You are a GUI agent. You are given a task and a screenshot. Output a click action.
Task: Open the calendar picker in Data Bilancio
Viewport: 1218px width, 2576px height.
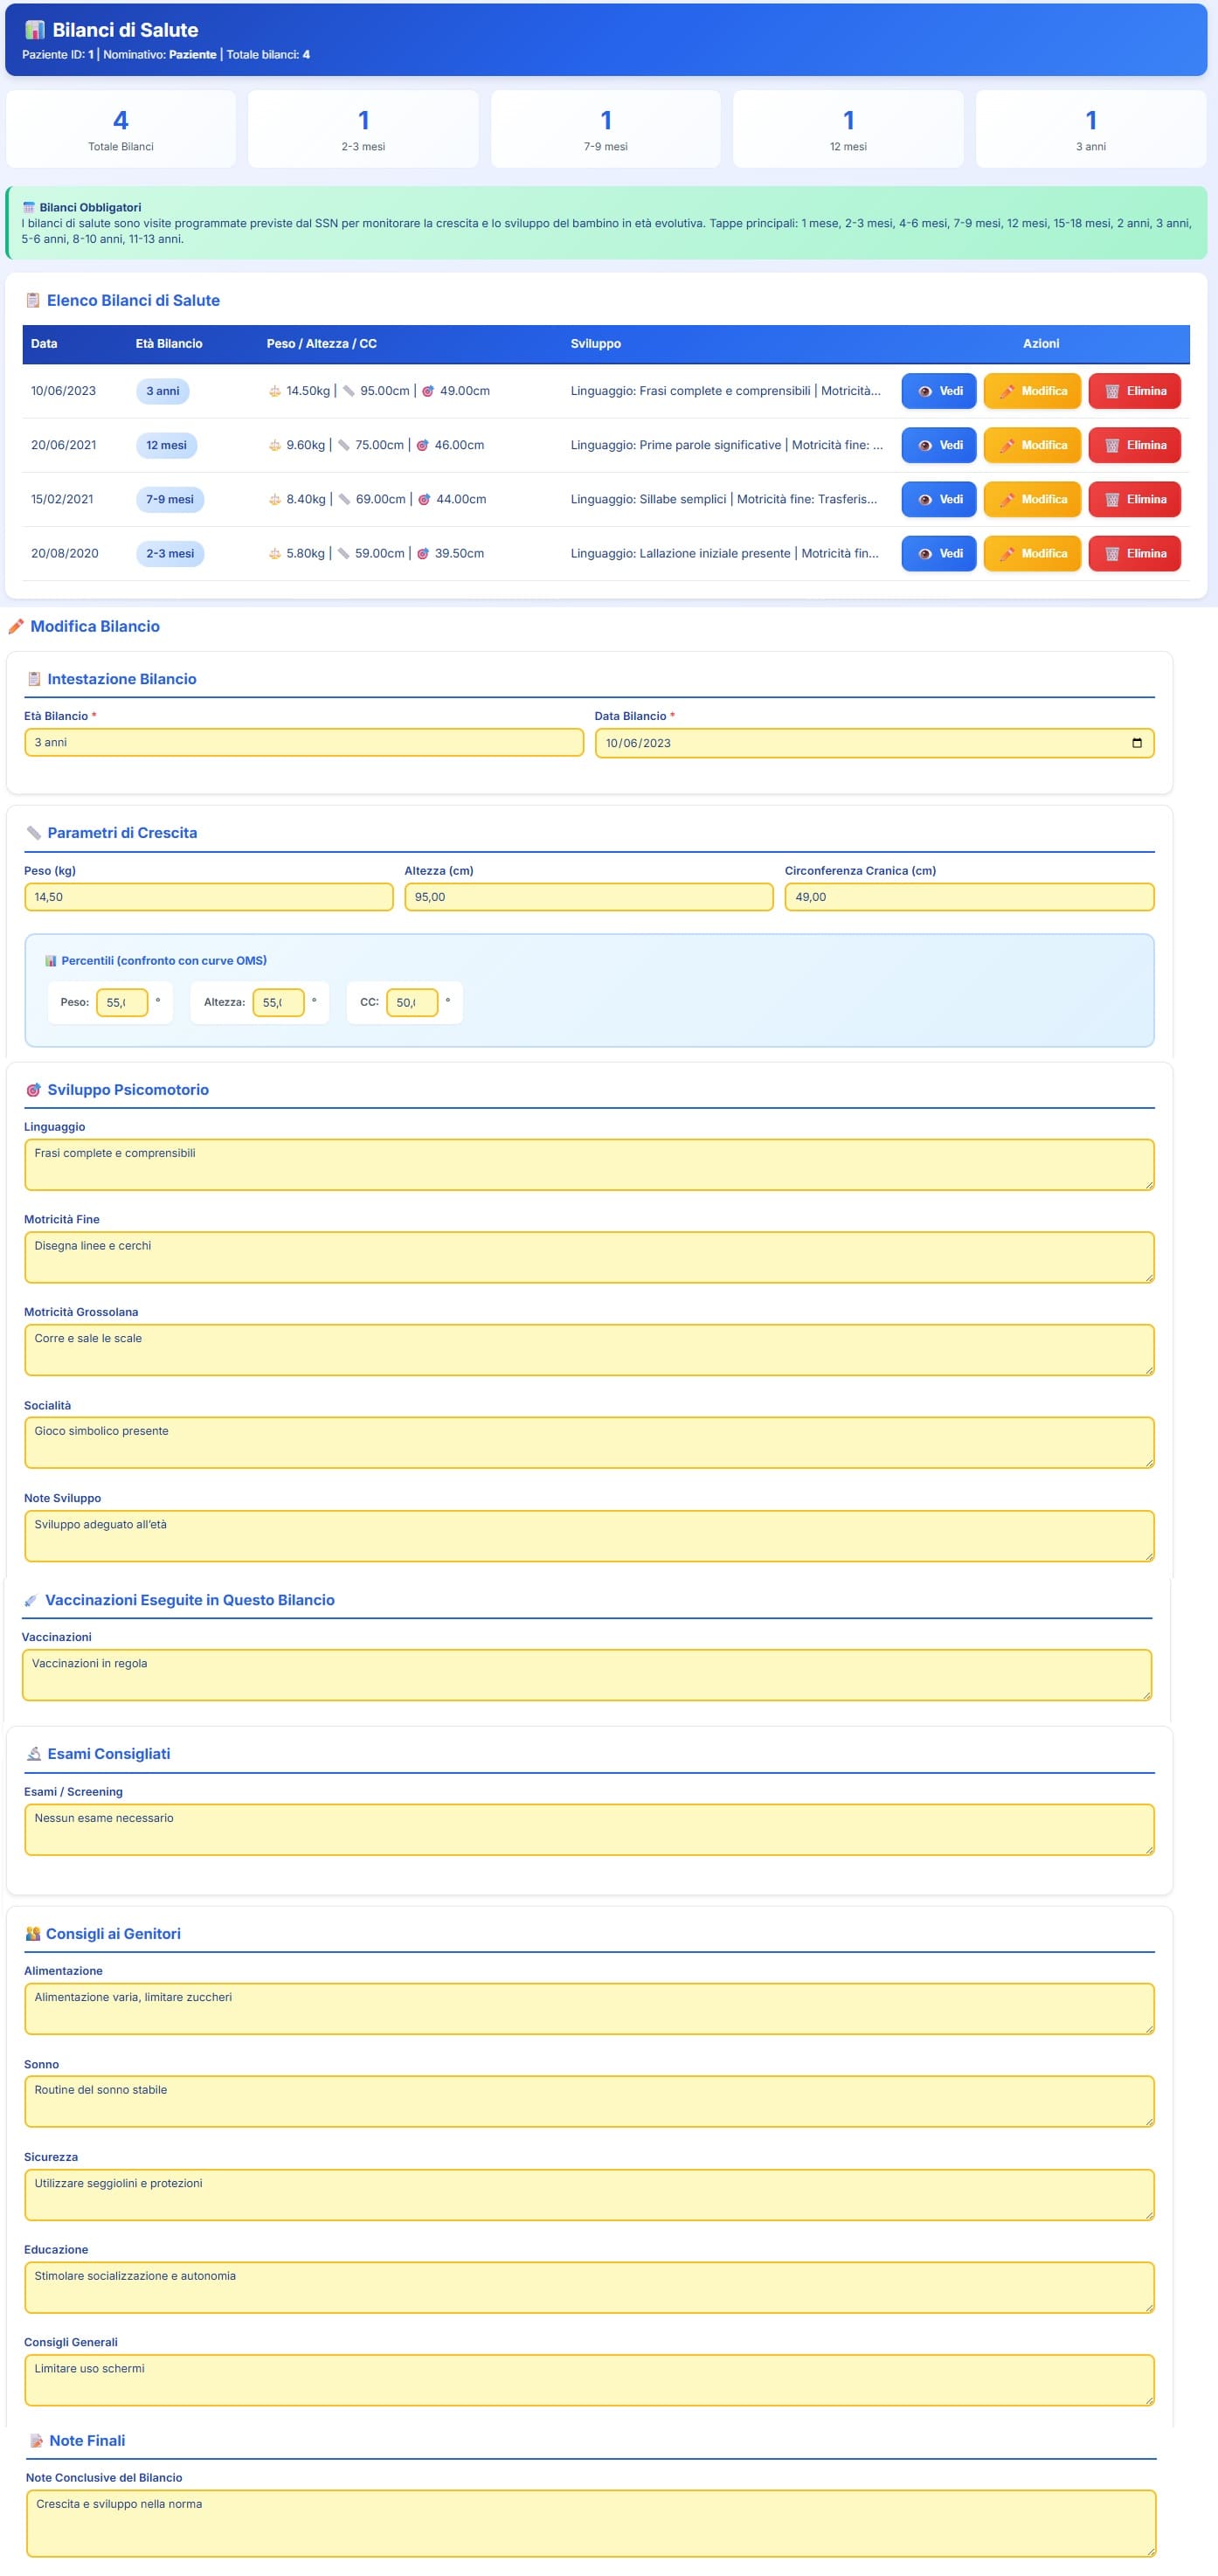click(x=1136, y=743)
